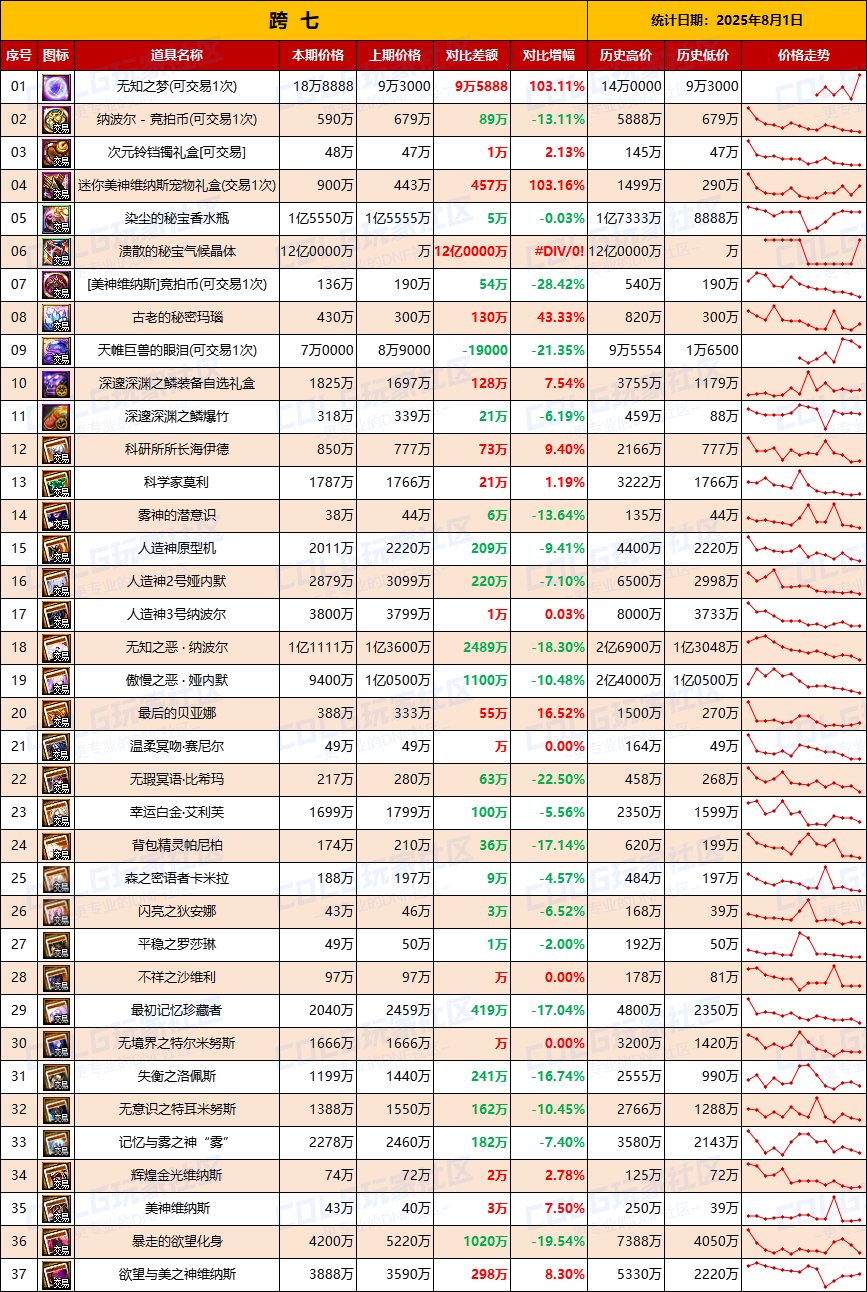Click the icon for [美神维纳斯]竞拍币
Screen dimensions: 867x1292
[56, 285]
